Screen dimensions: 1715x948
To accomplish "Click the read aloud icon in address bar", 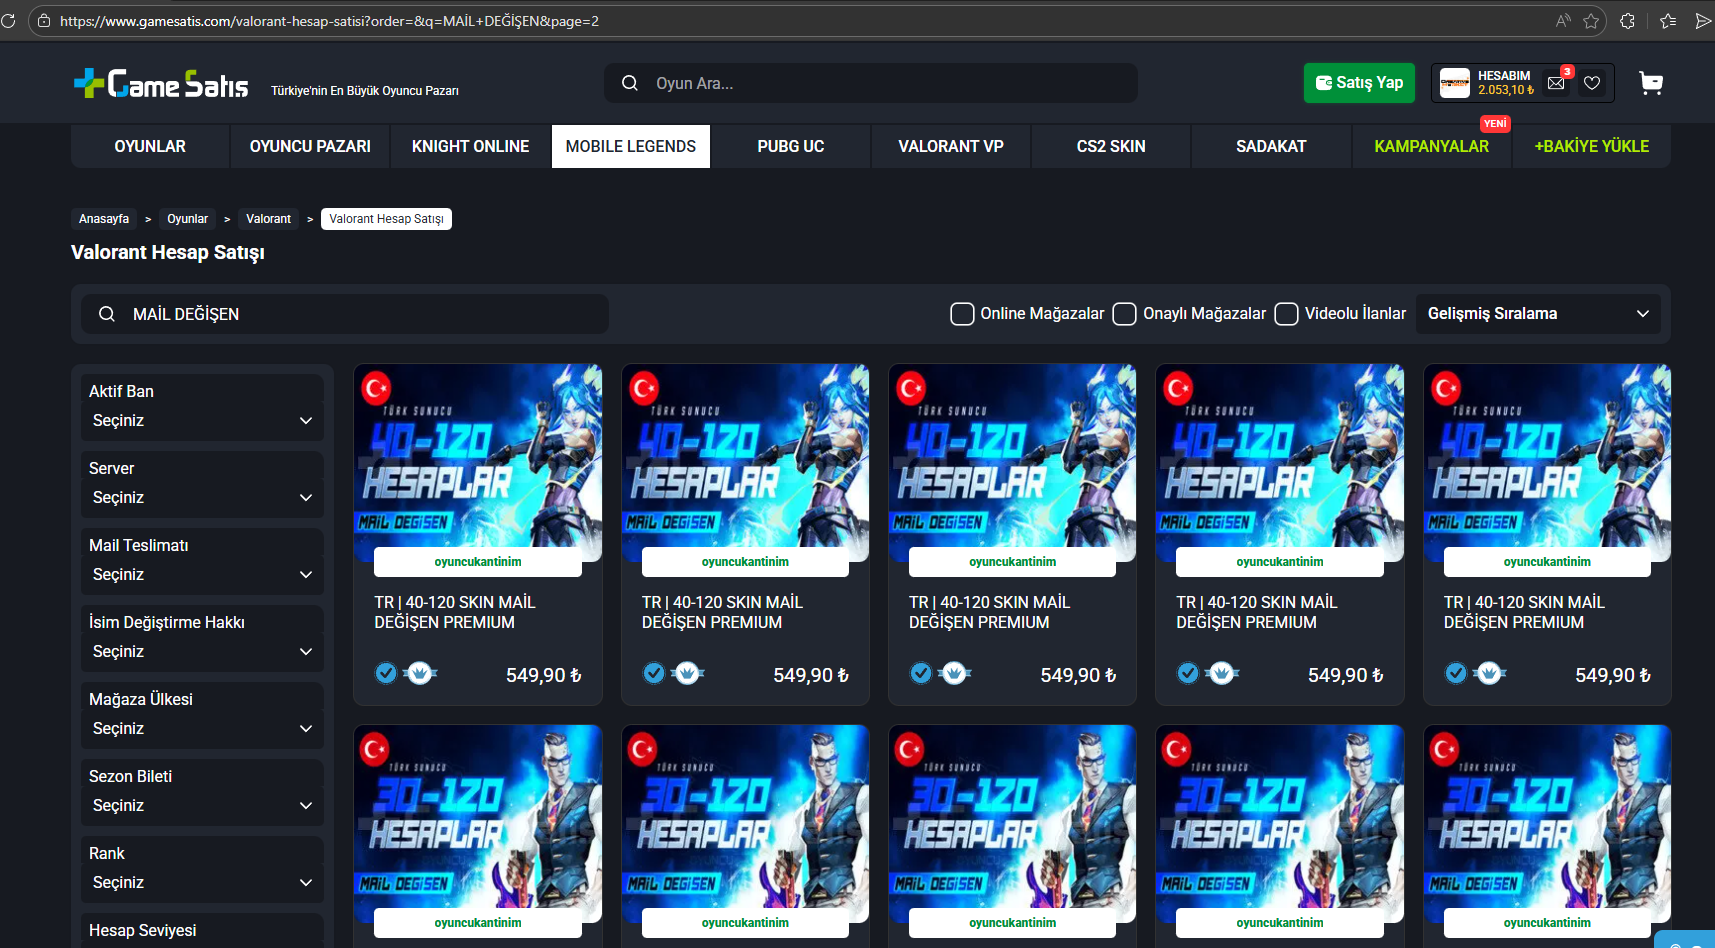I will click(1563, 21).
